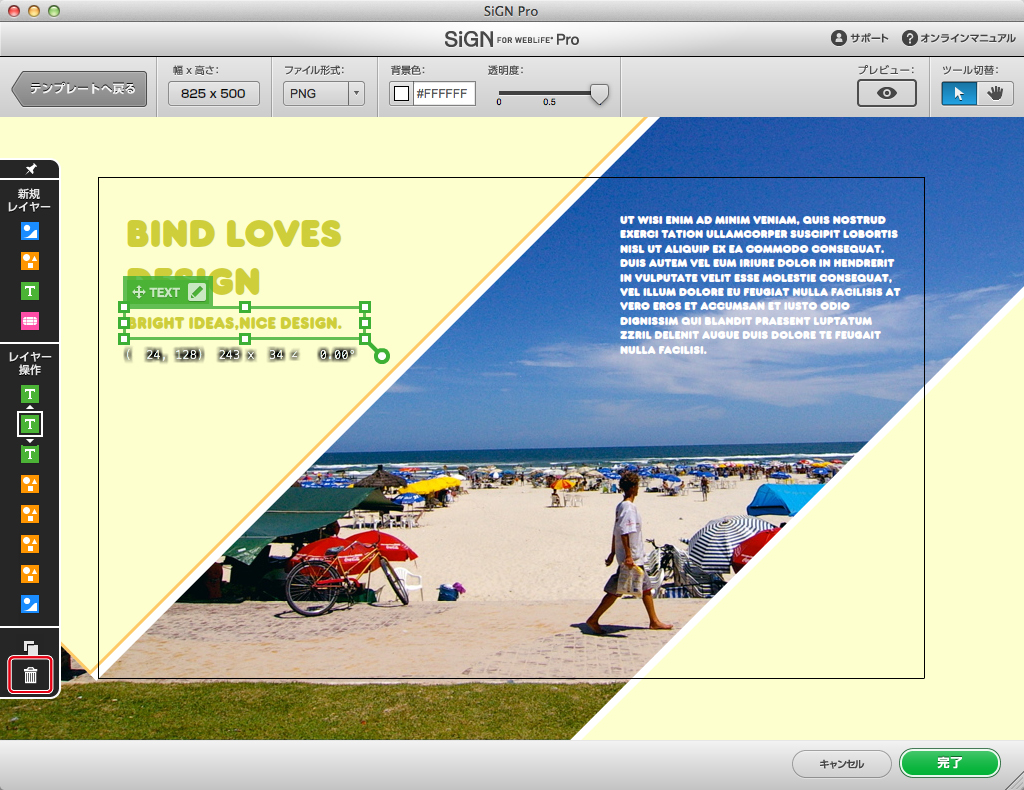Pin the layer sidebar panel
Viewport: 1024px width, 790px height.
[x=30, y=169]
